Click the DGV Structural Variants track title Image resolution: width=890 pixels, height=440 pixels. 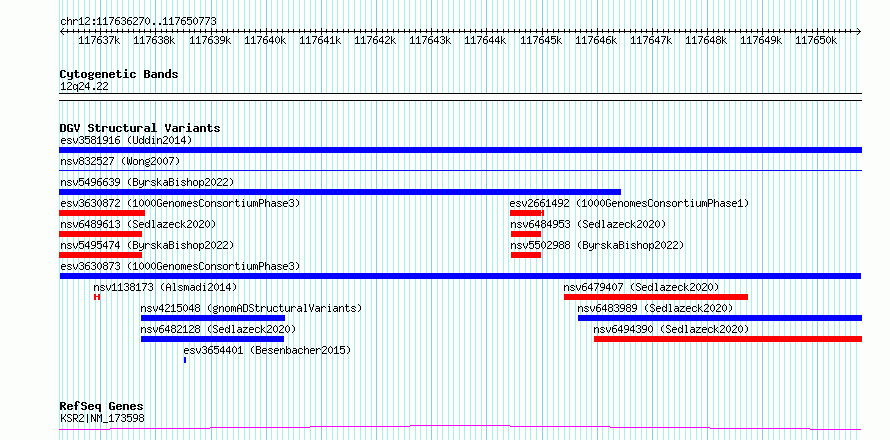coord(140,128)
